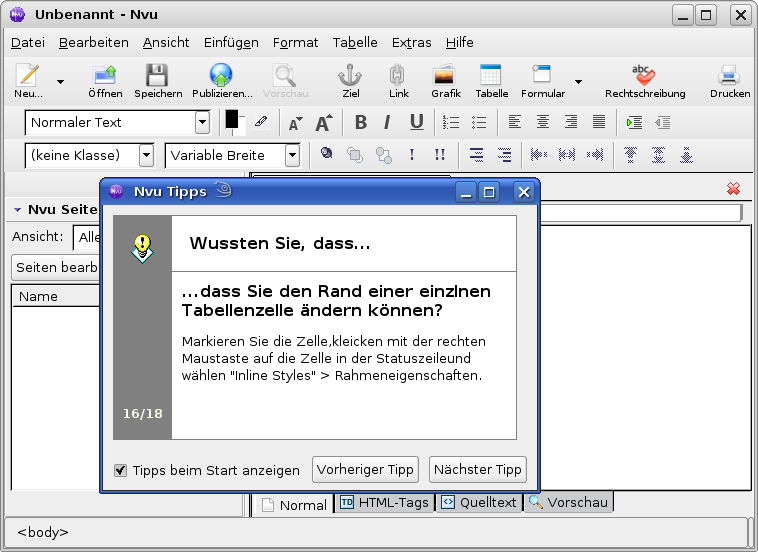Viewport: 758px width, 552px height.
Task: Click the Formular form icon
Action: [542, 80]
